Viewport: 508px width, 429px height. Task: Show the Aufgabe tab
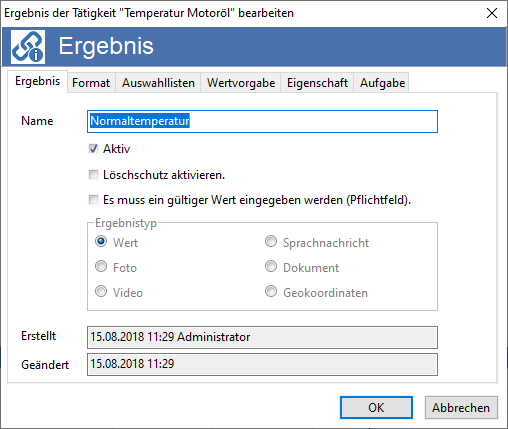(382, 83)
